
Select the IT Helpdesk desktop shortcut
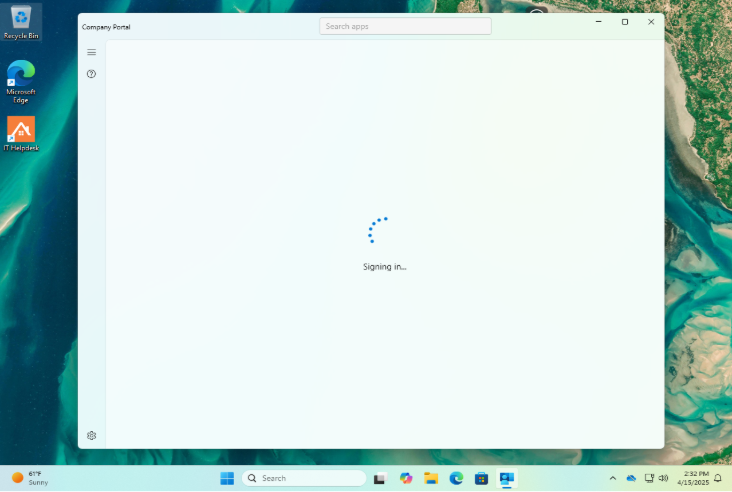tap(21, 134)
